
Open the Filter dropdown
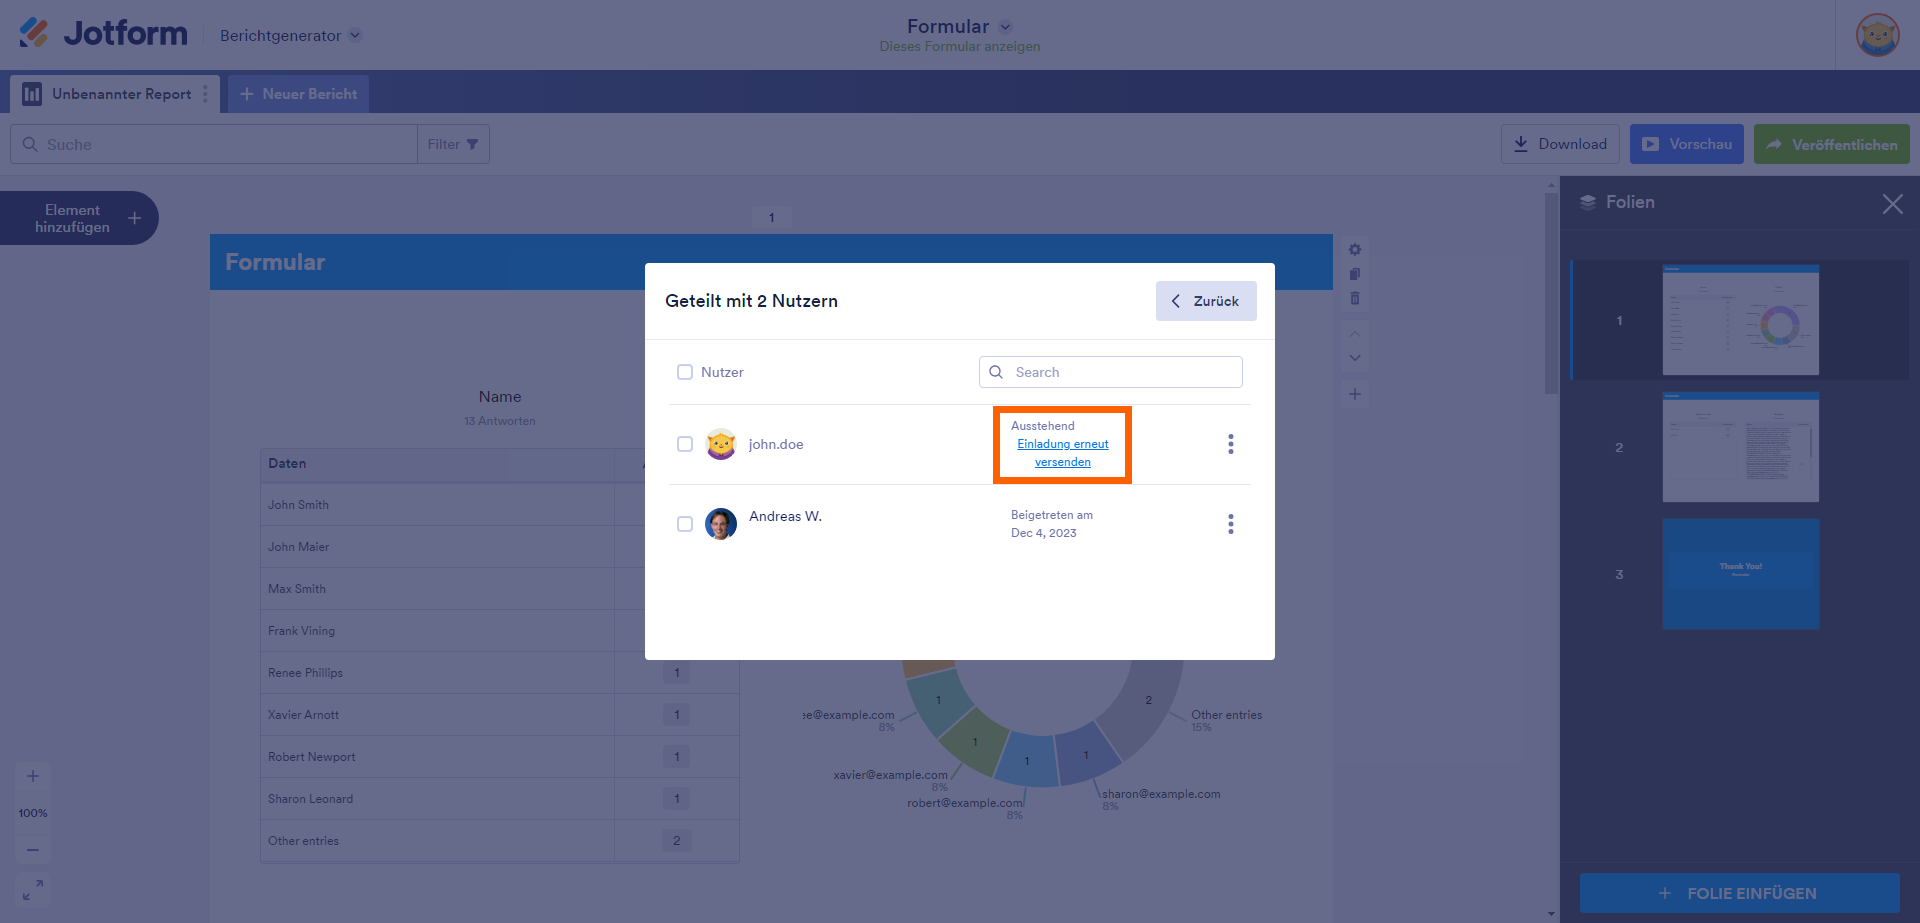[453, 144]
